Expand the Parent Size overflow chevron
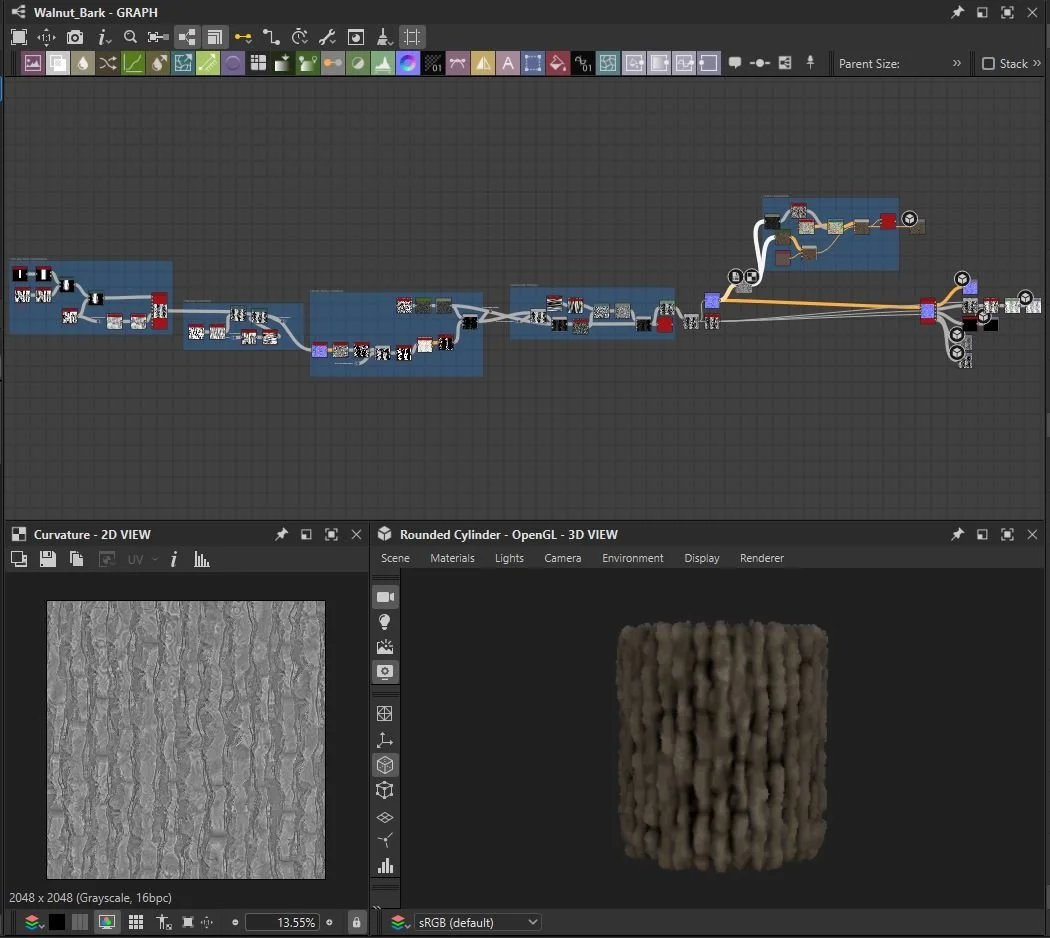 click(957, 63)
